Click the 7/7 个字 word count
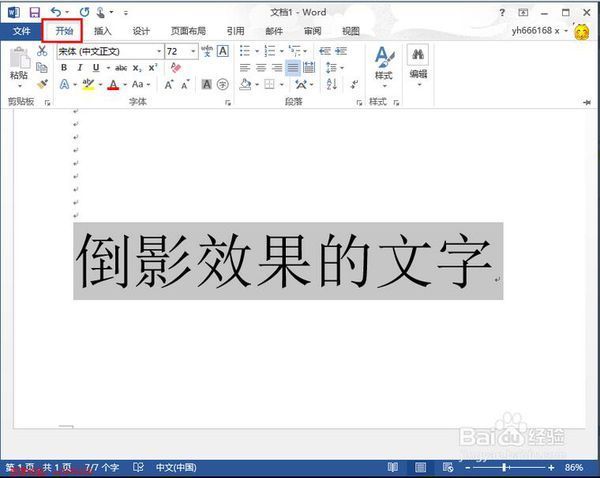 pos(102,467)
